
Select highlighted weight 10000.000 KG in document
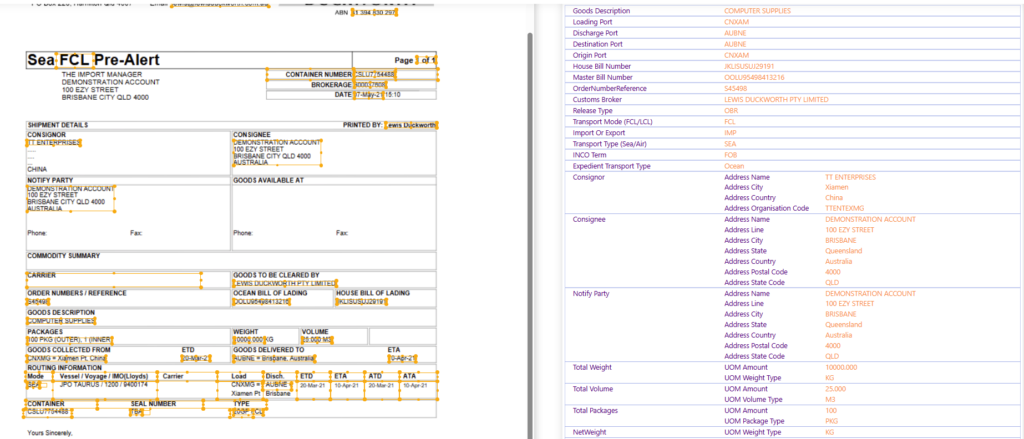254,340
